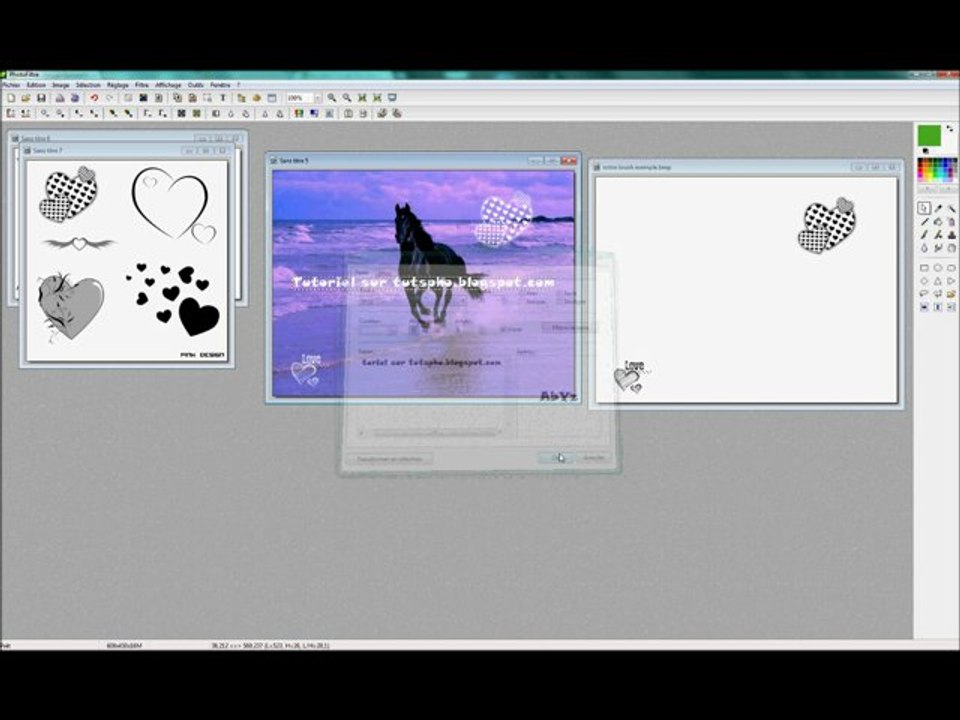
Task: Choose the Rhombus selection shape
Action: tap(924, 282)
